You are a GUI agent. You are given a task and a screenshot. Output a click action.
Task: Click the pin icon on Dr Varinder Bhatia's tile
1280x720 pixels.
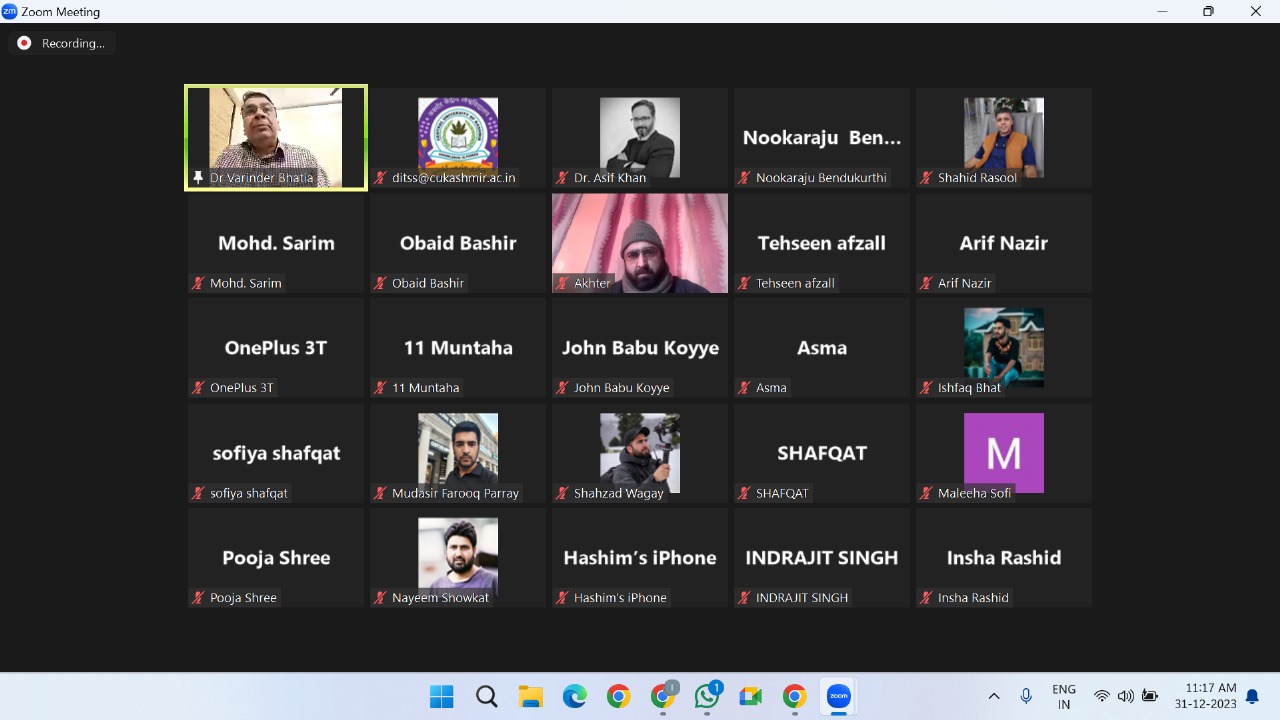pyautogui.click(x=198, y=177)
